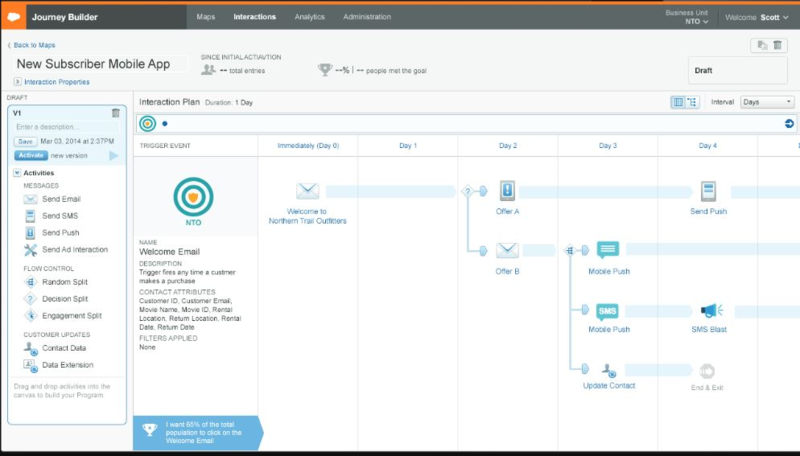Select the Day 1 column header
Screen dimensions: 800x456
tap(408, 145)
